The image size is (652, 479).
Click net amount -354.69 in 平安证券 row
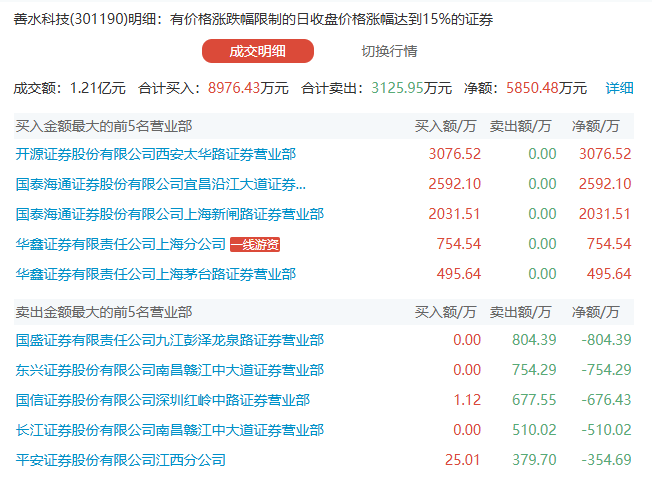tap(606, 460)
